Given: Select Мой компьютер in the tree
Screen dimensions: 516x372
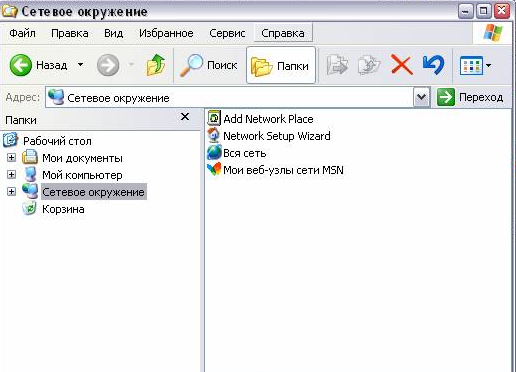Looking at the screenshot, I should coord(82,175).
